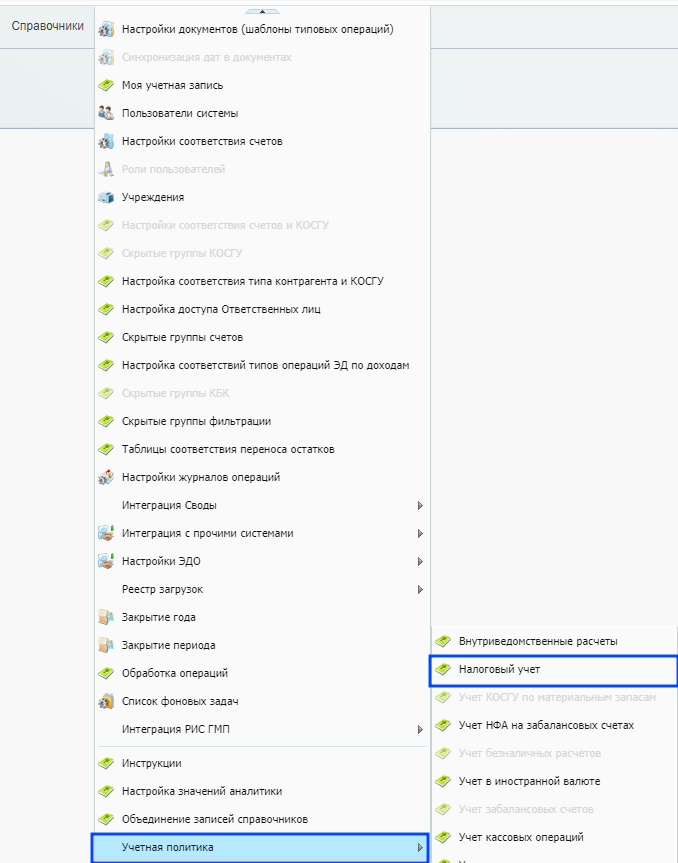This screenshot has height=863, width=678.
Task: Click handshake icon beside Настройки ЭДО
Action: [106, 561]
